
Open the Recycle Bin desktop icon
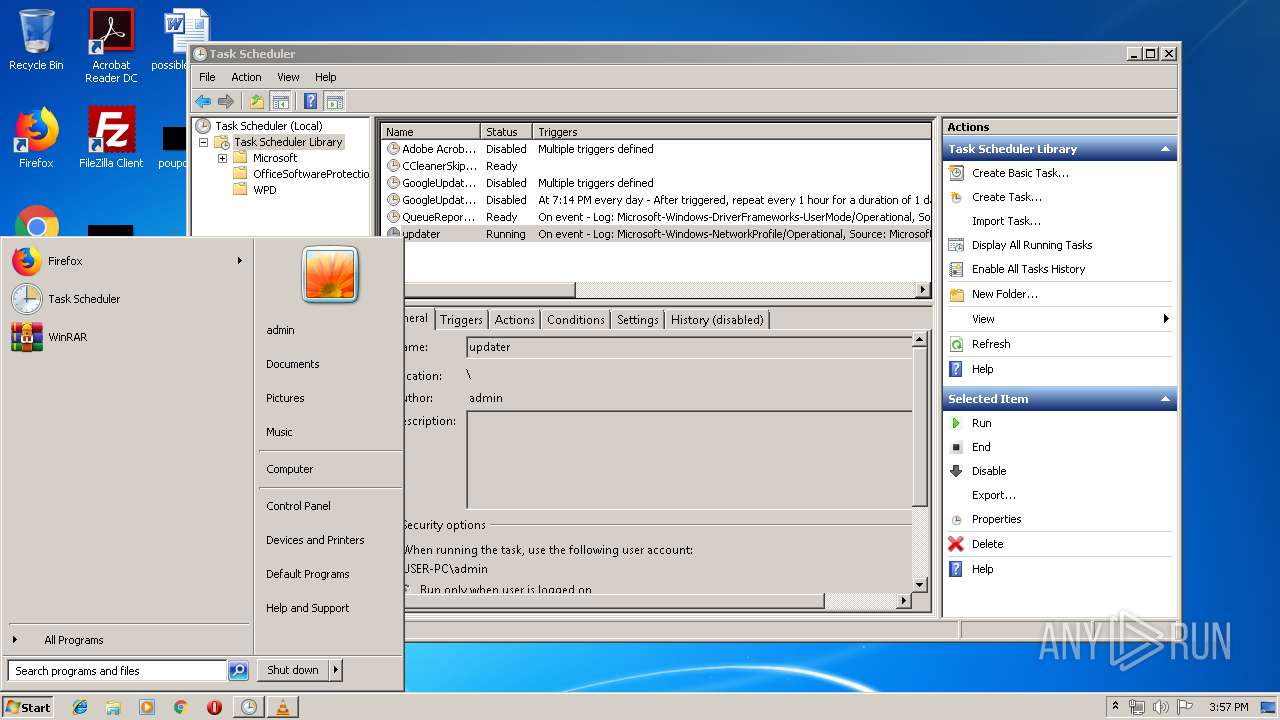(x=36, y=40)
